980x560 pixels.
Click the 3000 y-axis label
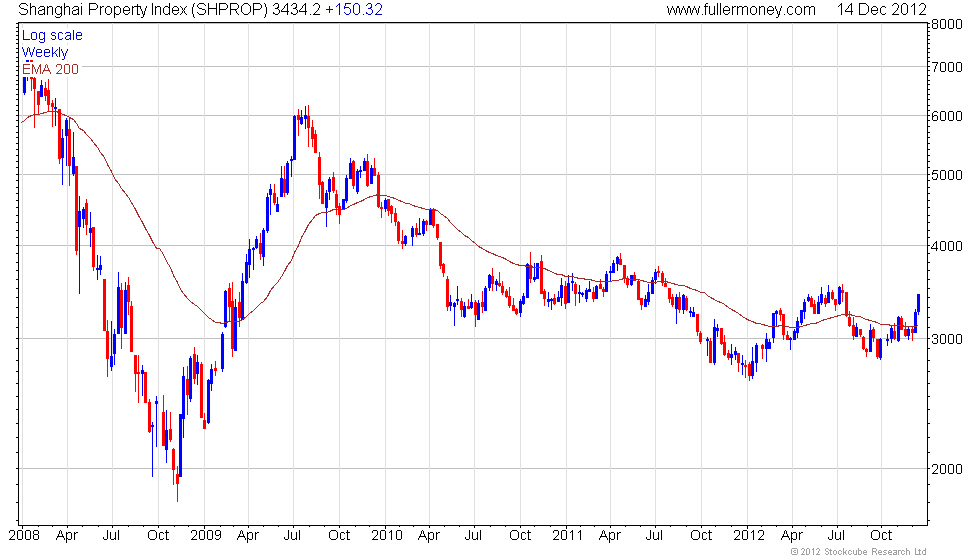[x=946, y=339]
